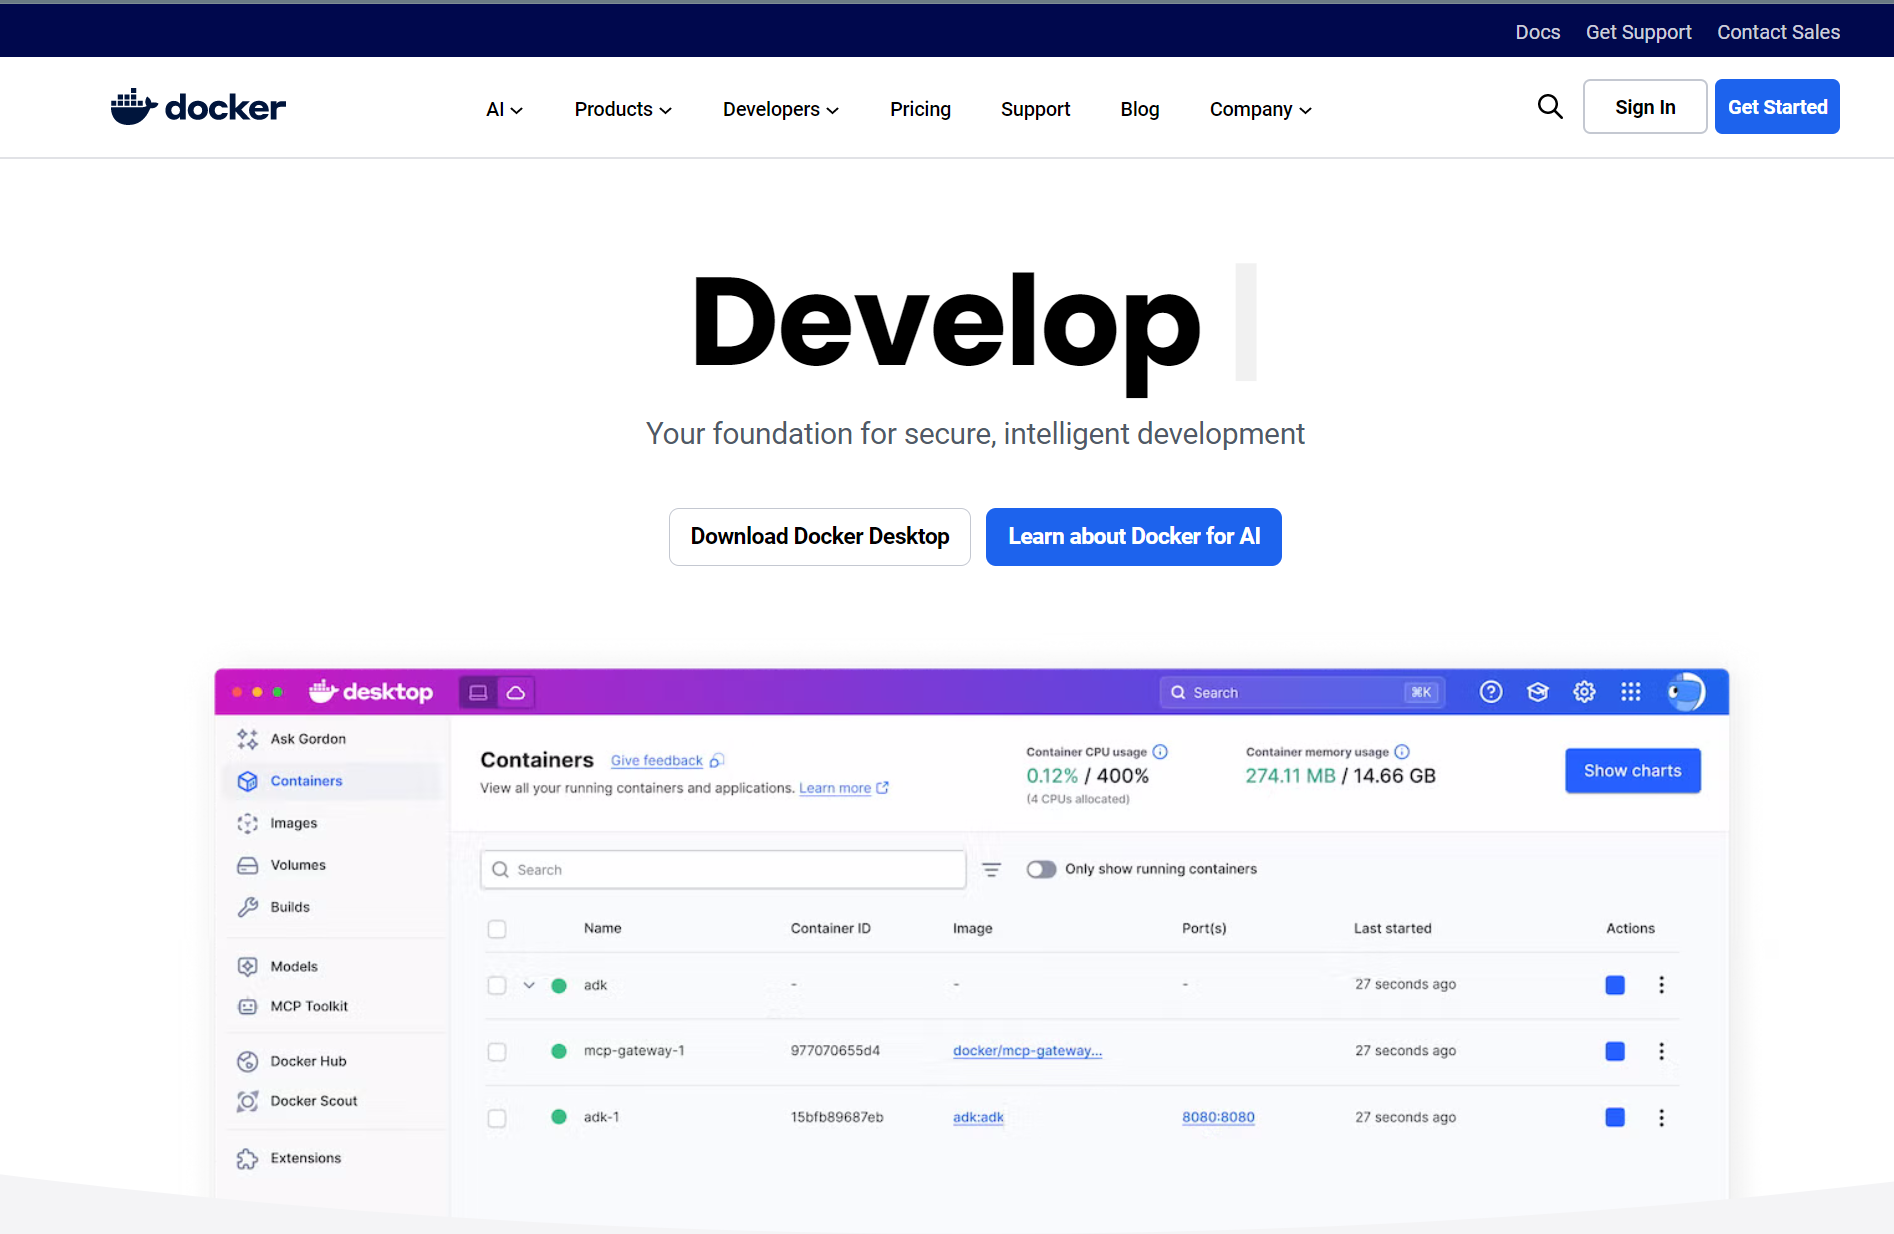Open the help question mark icon
This screenshot has width=1894, height=1234.
coord(1491,692)
